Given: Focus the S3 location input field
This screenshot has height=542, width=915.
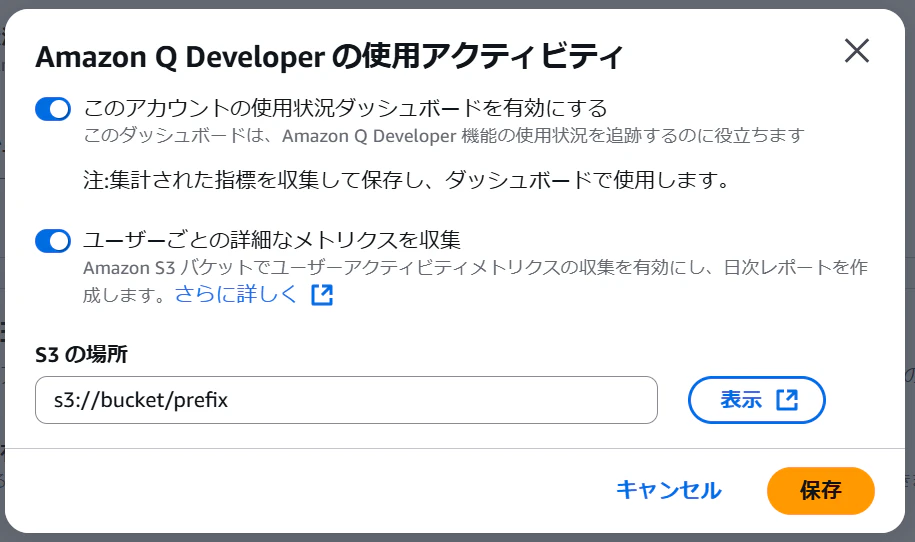Looking at the screenshot, I should pos(346,400).
